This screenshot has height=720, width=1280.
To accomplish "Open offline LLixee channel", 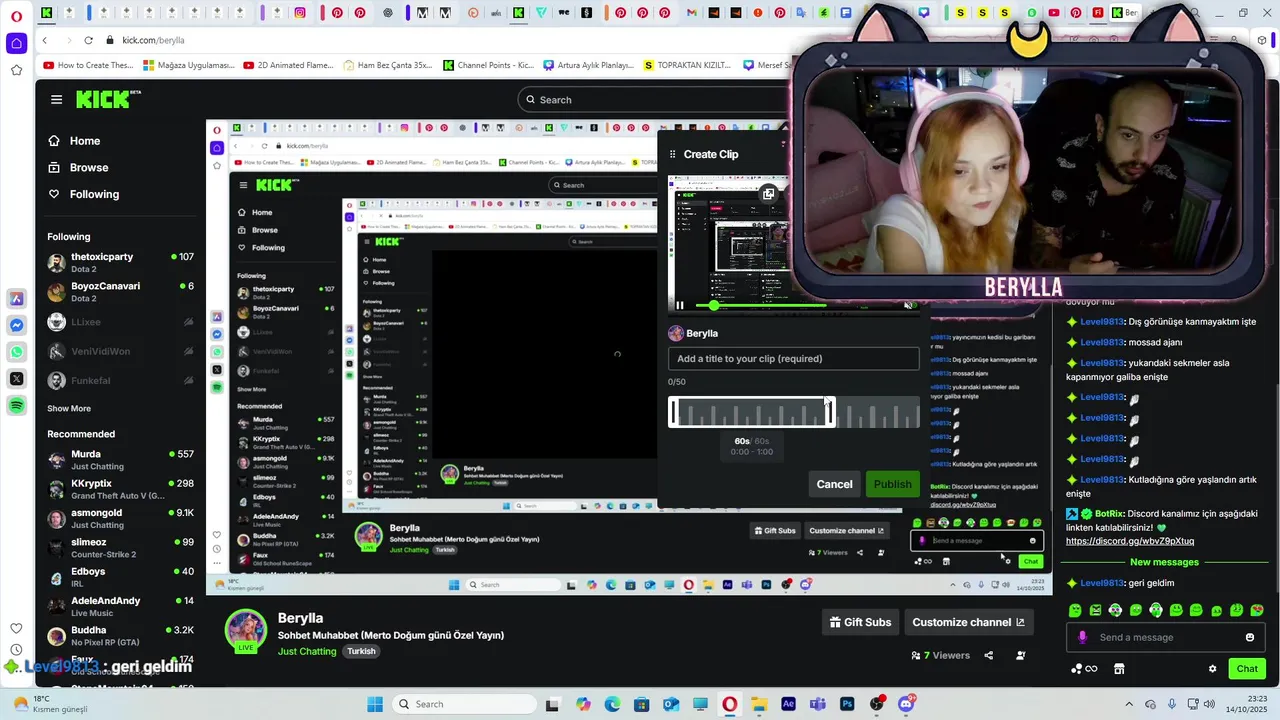I will (120, 322).
